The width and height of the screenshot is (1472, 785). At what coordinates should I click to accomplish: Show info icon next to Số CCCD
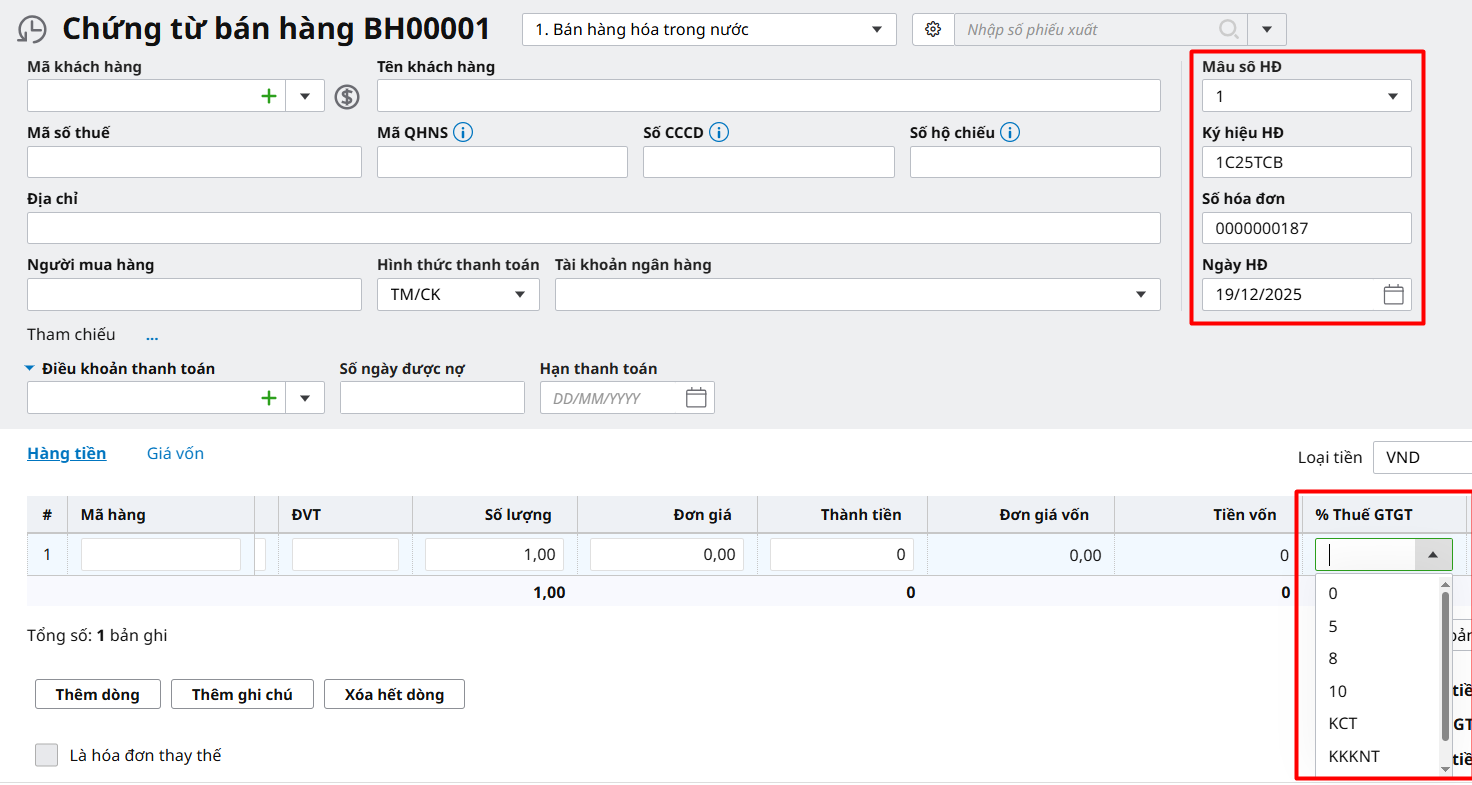719,132
